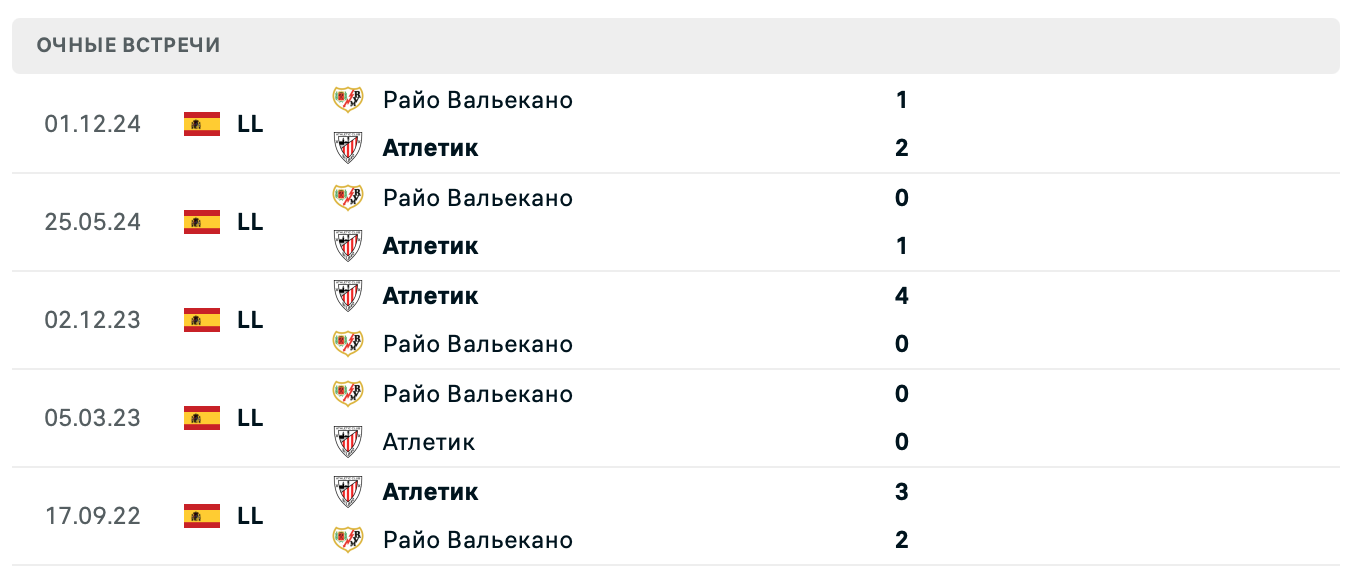
Task: Click the Rayo Vallecano crest in the 01.12.24 match
Action: 348,100
